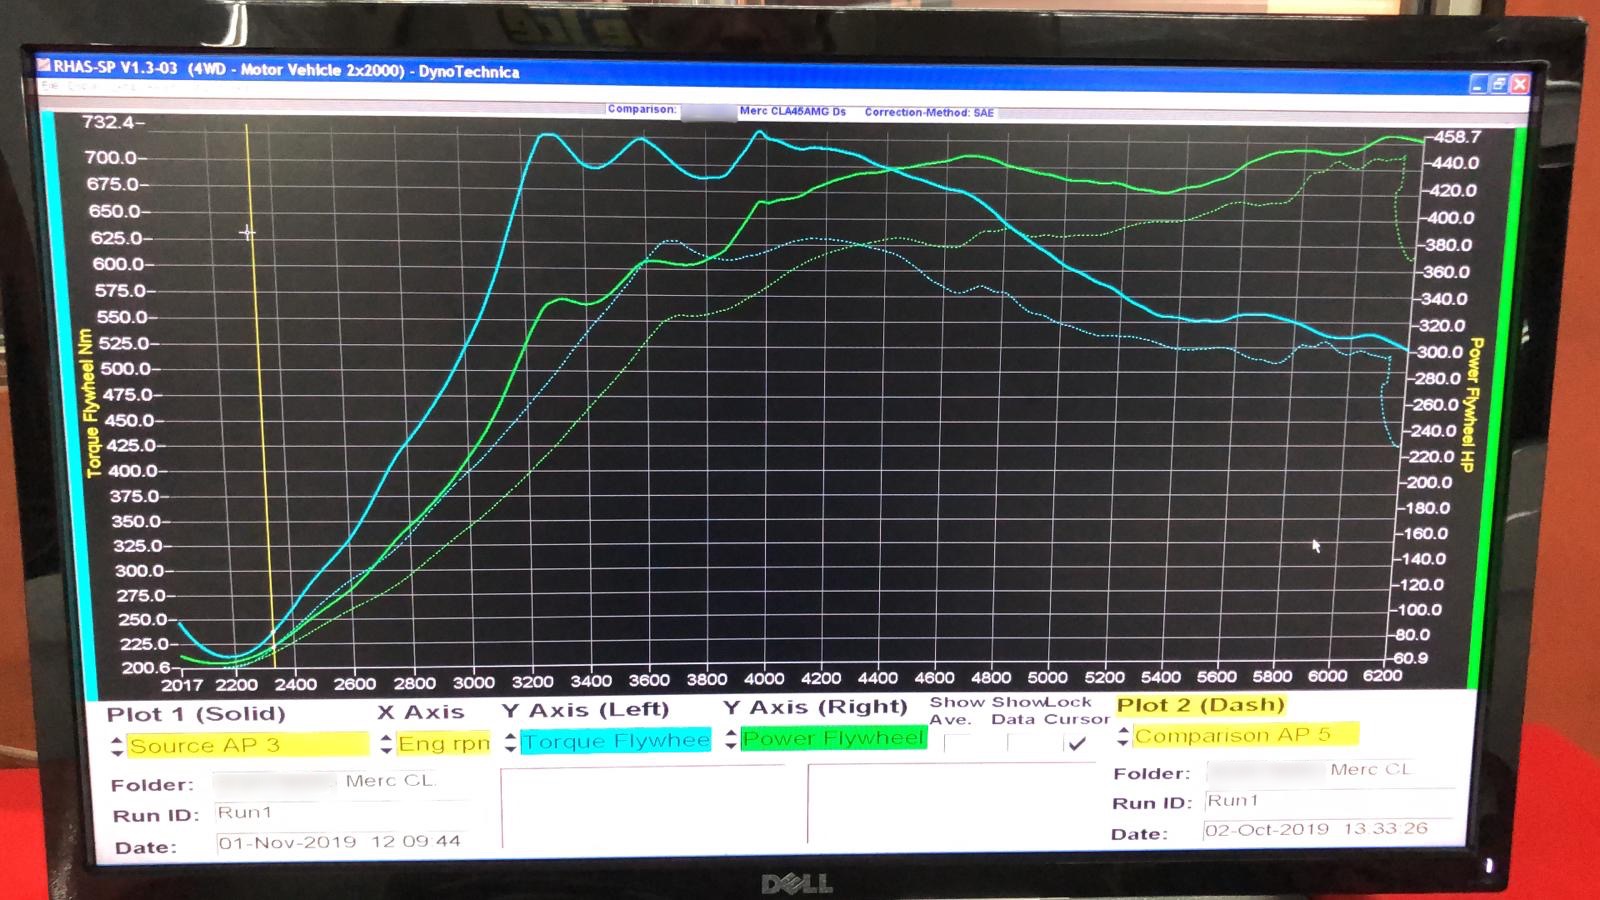Enable the Show Data checkbox
The image size is (1600, 900).
tap(1021, 743)
